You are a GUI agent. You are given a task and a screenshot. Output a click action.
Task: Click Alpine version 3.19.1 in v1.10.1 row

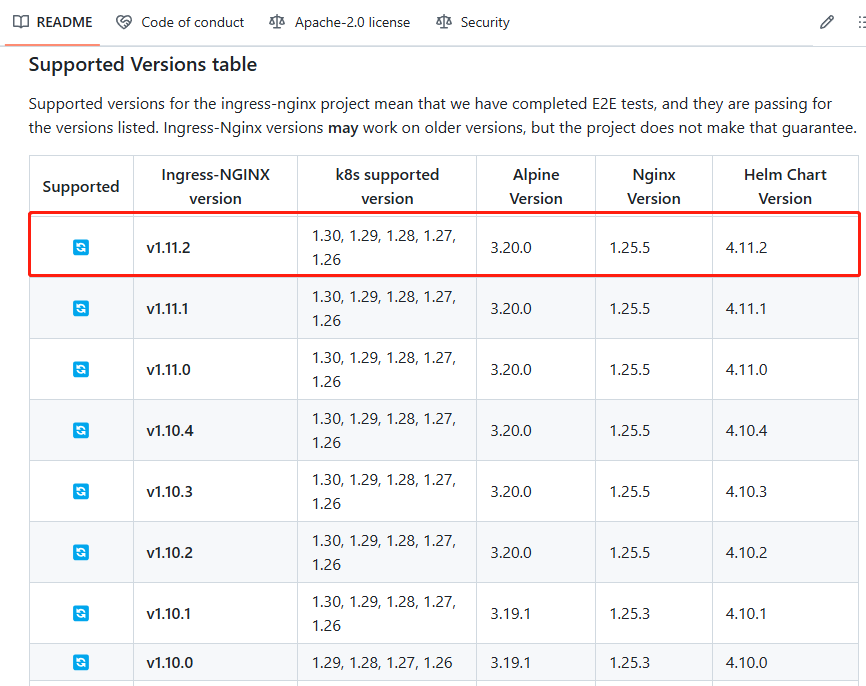coord(510,614)
